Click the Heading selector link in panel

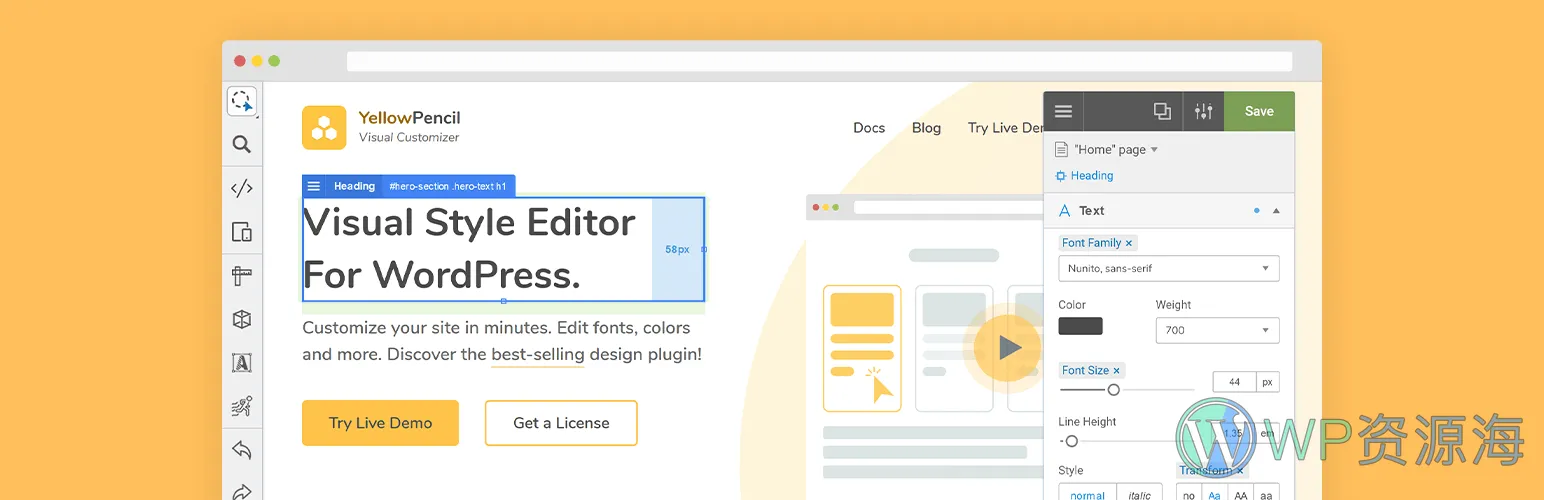click(1091, 175)
